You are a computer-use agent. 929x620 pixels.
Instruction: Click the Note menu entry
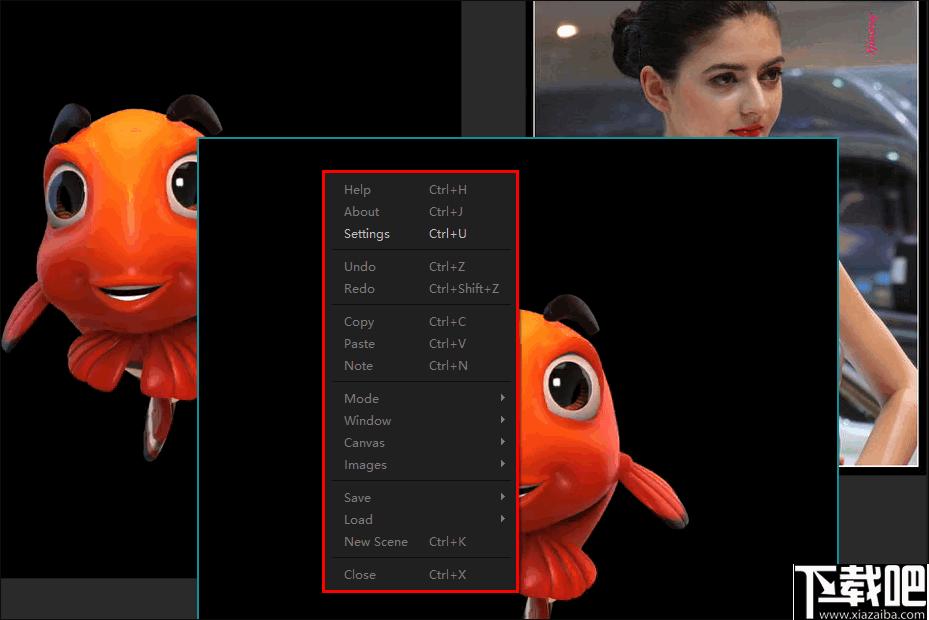pyautogui.click(x=421, y=366)
